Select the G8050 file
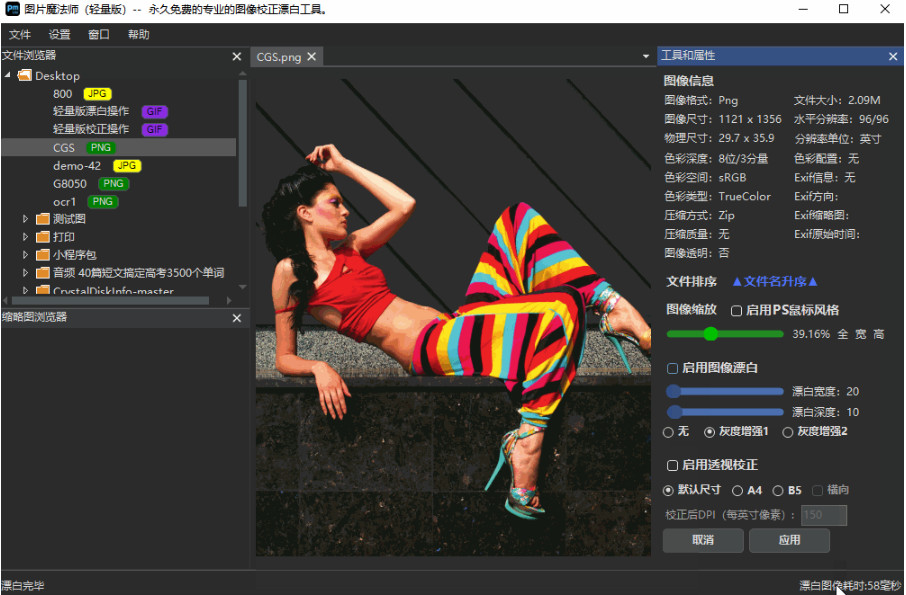 [x=70, y=184]
